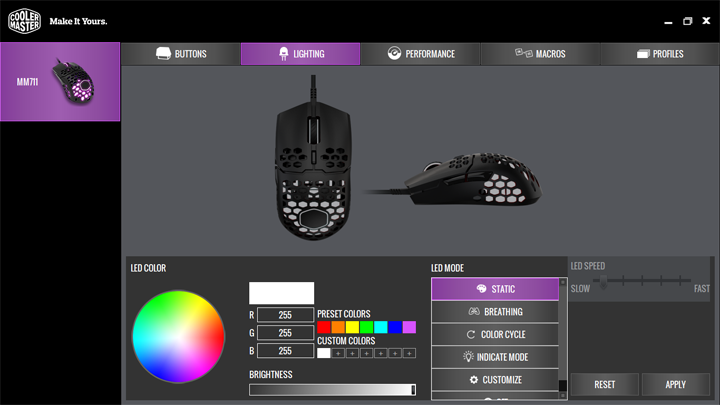This screenshot has width=720, height=405.
Task: Add first empty custom color slot
Action: pyautogui.click(x=338, y=353)
